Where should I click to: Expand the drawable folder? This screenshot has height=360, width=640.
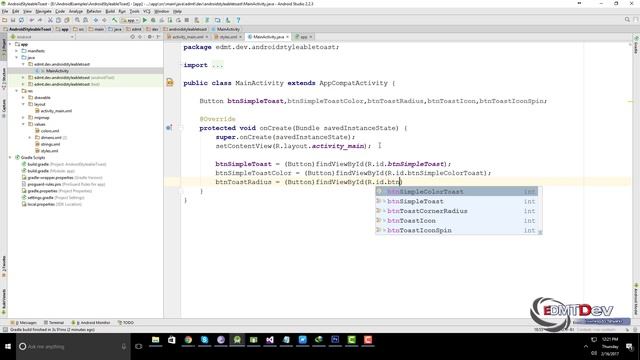coord(23,98)
